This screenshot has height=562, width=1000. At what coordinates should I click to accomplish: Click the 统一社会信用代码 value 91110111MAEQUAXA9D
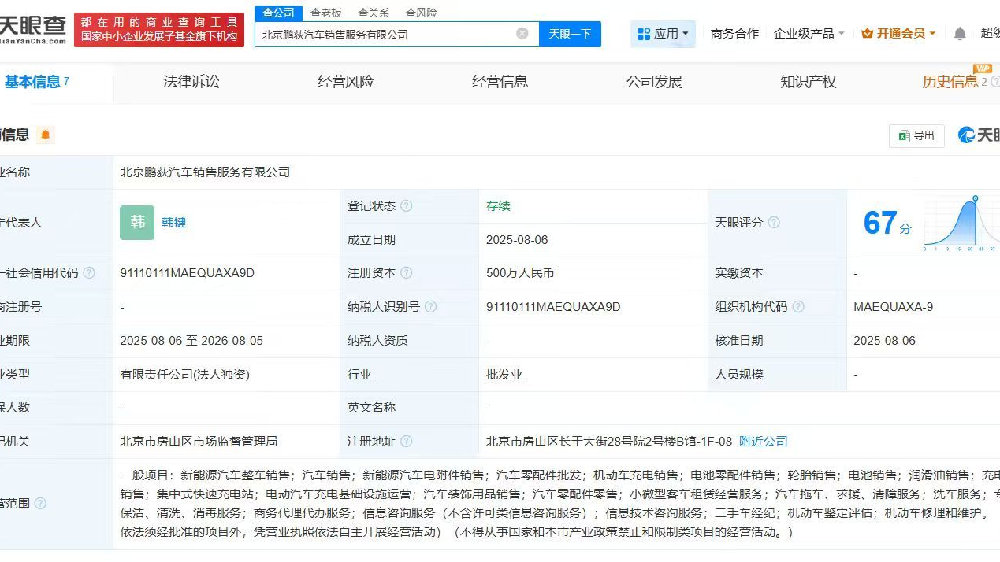(187, 273)
